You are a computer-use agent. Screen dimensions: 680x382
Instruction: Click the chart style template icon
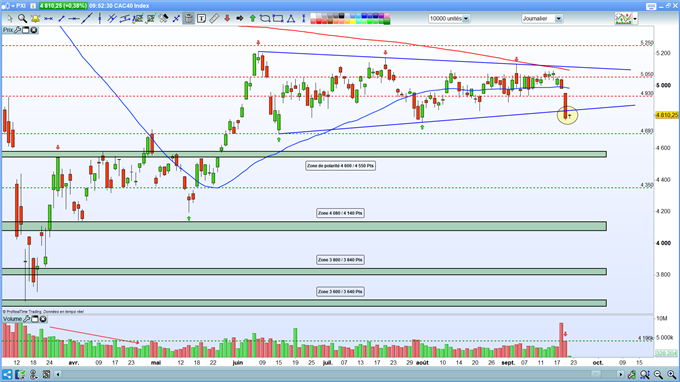[623, 19]
